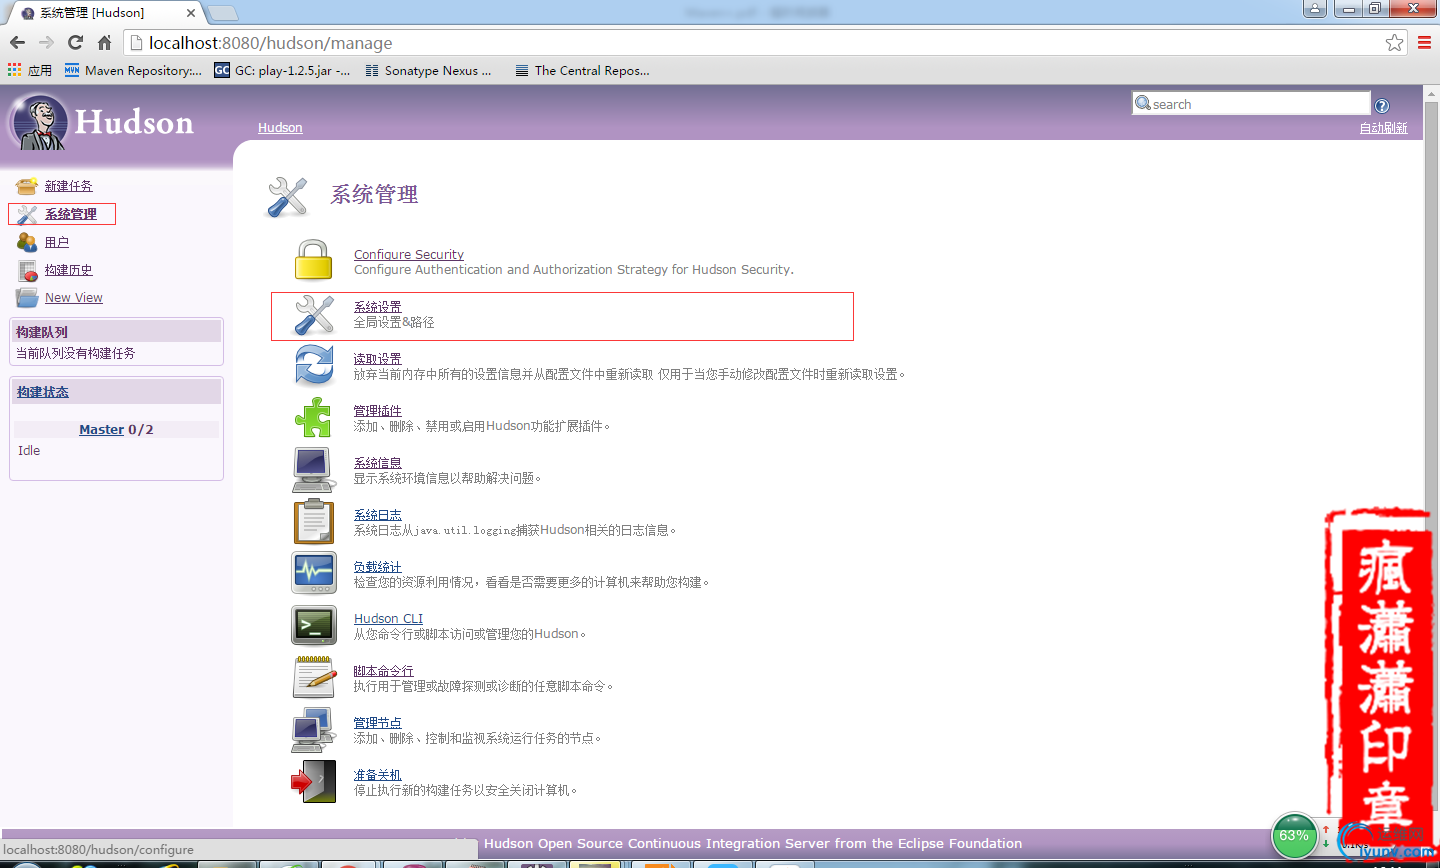This screenshot has height=868, width=1440.
Task: Click the Chrome user profile button
Action: [1315, 8]
